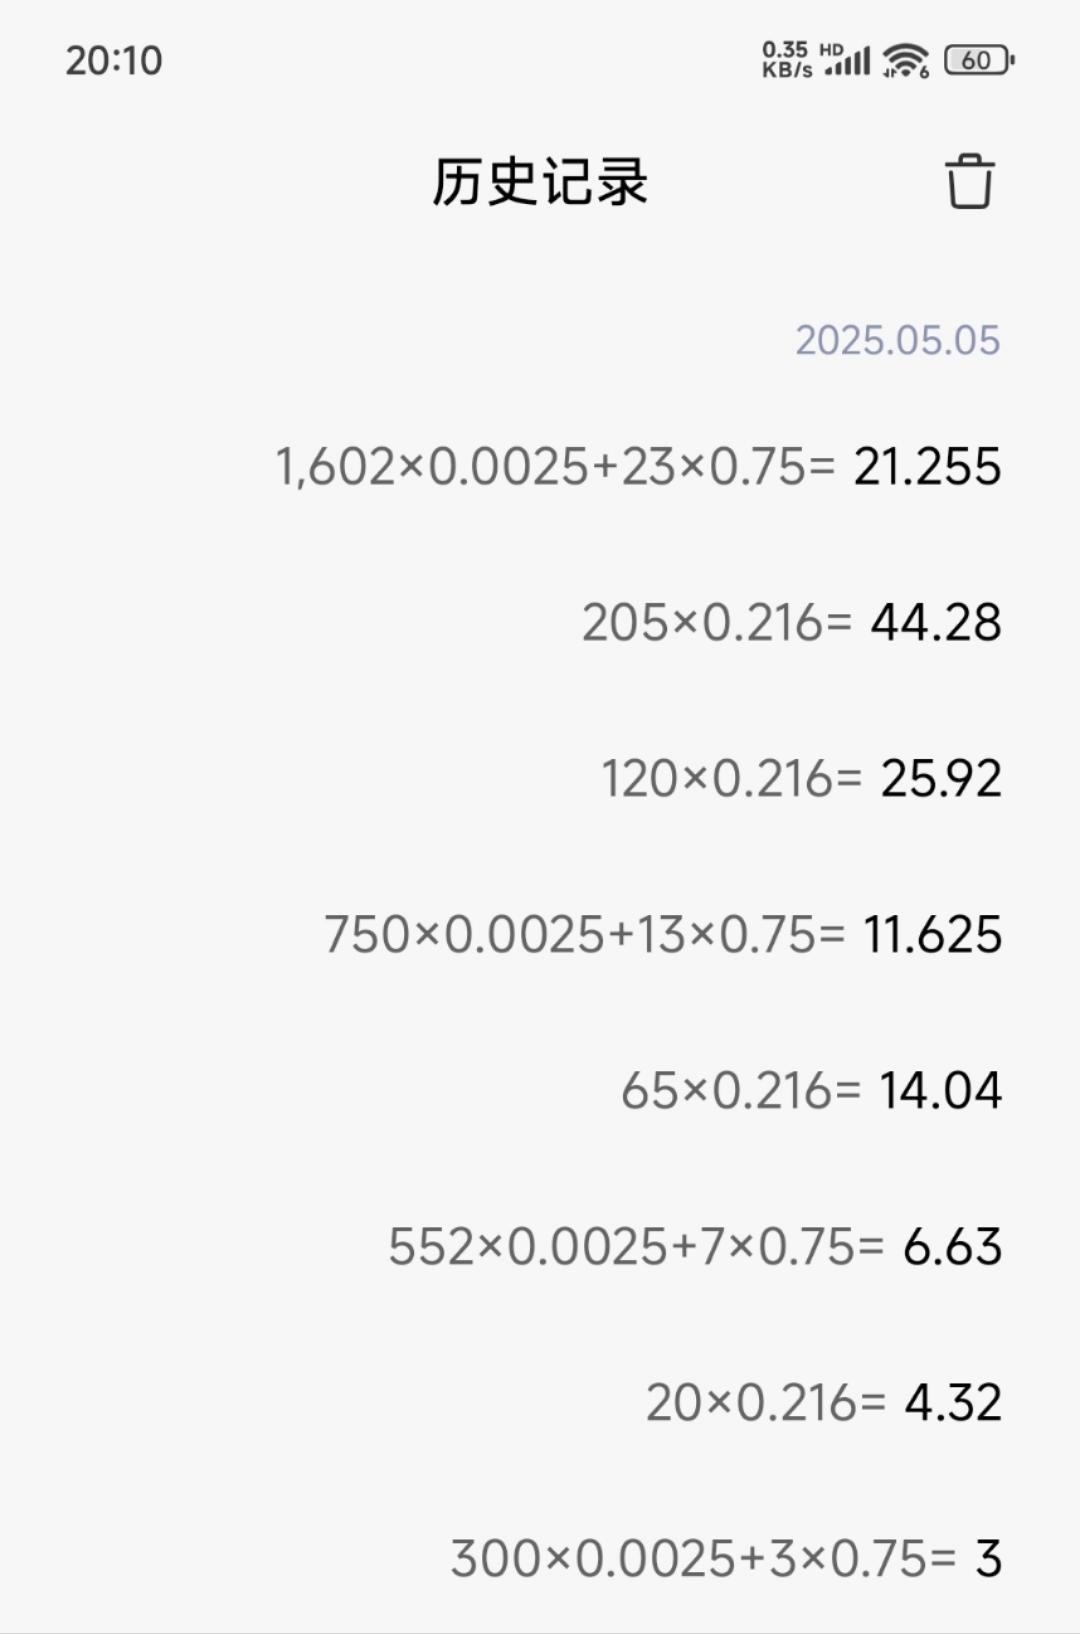
Task: Select the 120×0.216 calculation entry
Action: 801,779
